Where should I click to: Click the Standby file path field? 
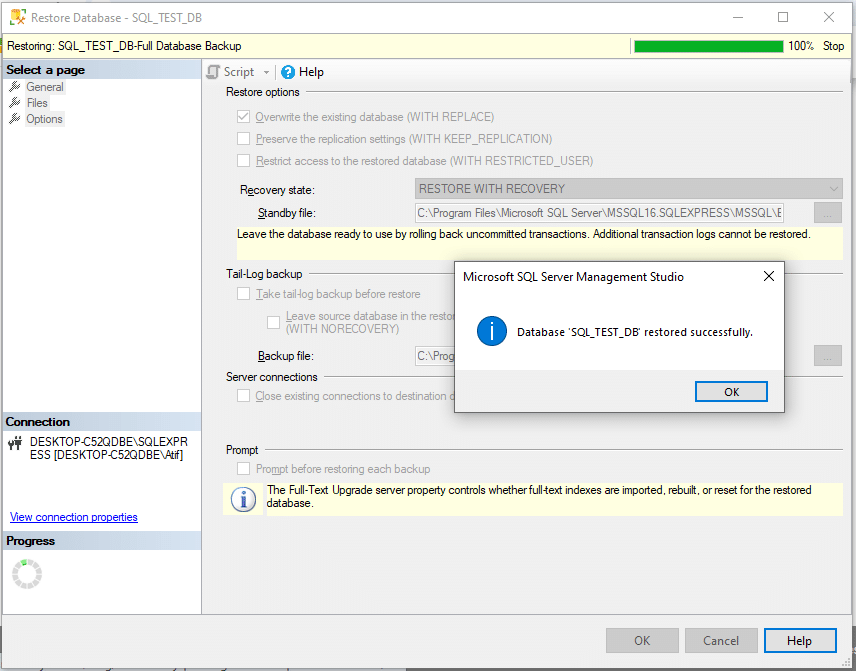pyautogui.click(x=599, y=213)
